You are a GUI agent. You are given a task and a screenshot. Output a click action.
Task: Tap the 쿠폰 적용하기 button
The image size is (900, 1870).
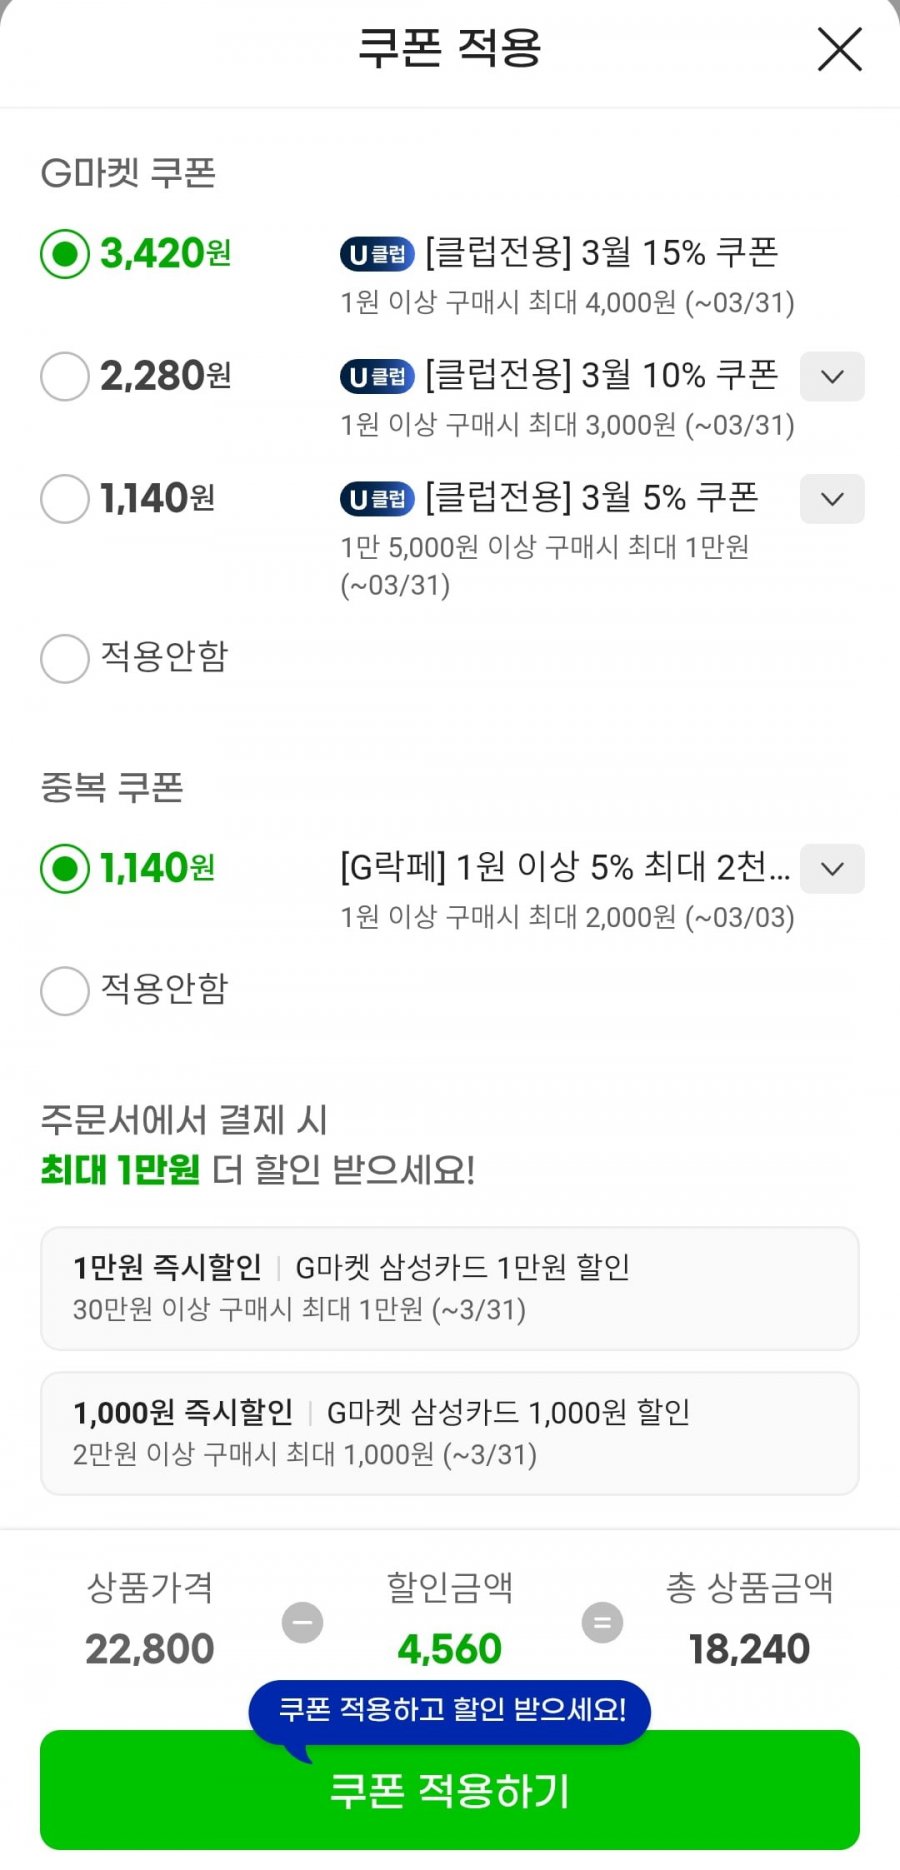click(450, 1790)
